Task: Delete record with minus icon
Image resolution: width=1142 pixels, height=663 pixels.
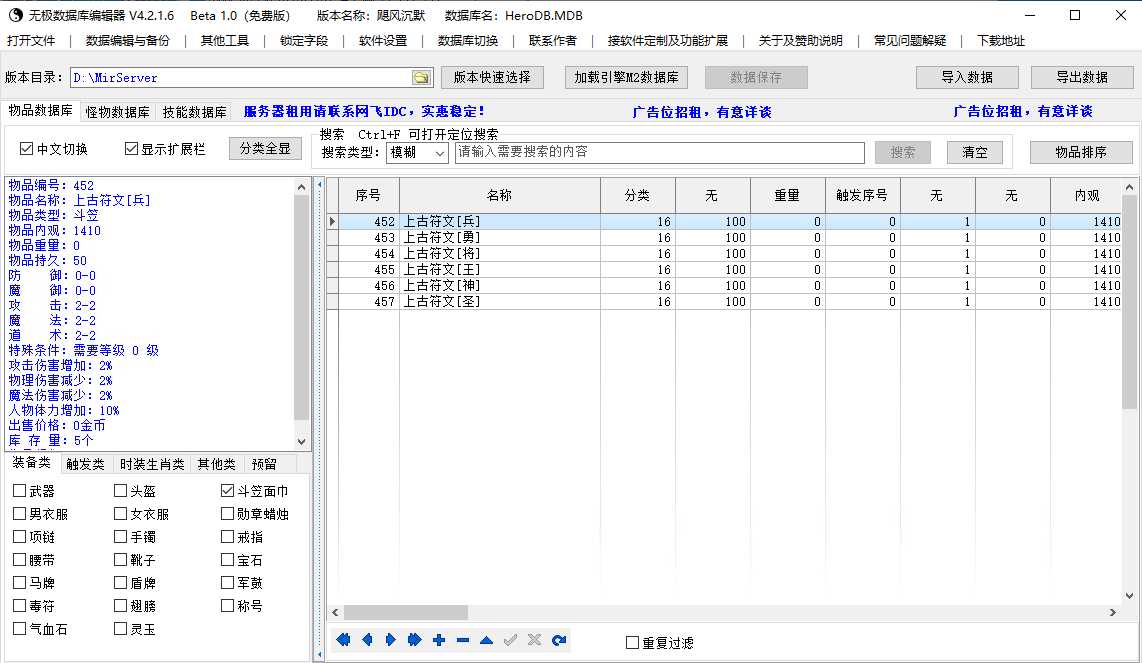Action: click(462, 640)
